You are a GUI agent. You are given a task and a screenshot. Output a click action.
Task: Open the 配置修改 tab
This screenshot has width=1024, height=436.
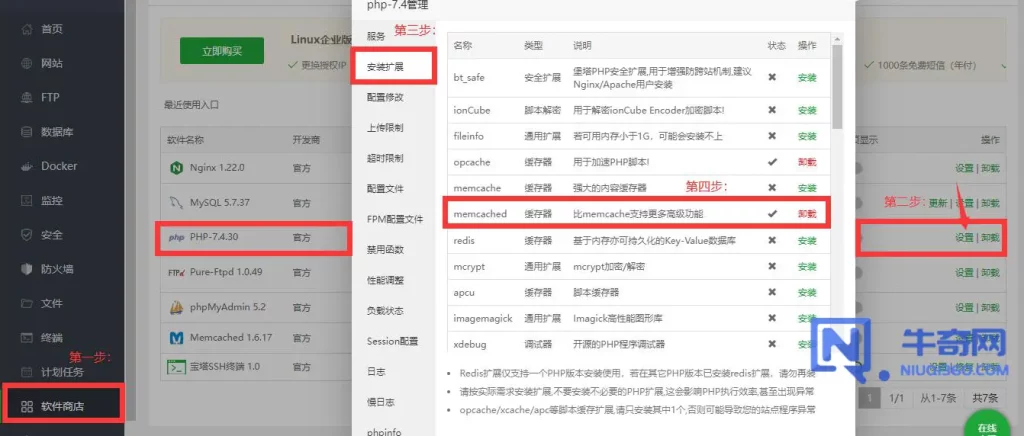pos(385,97)
